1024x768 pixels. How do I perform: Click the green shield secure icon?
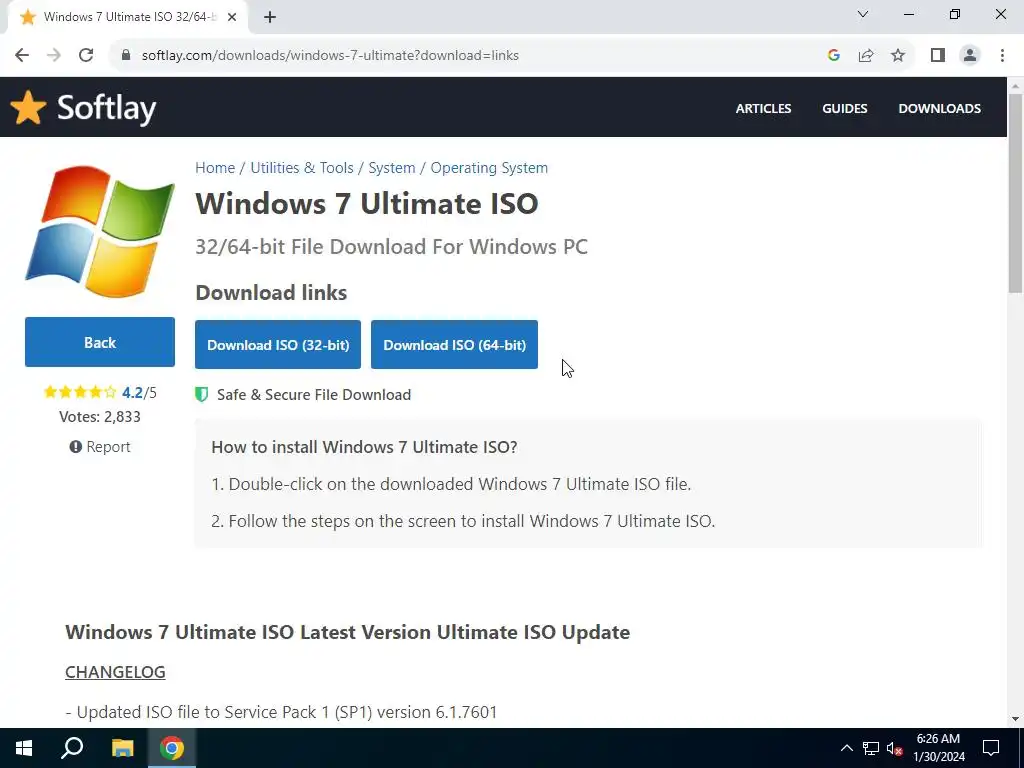coord(202,394)
